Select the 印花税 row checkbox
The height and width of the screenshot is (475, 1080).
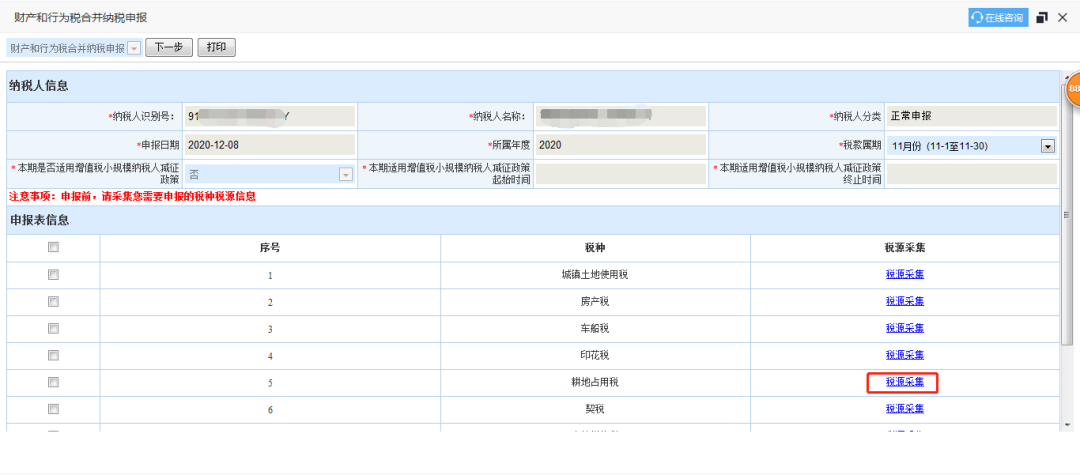(x=53, y=355)
